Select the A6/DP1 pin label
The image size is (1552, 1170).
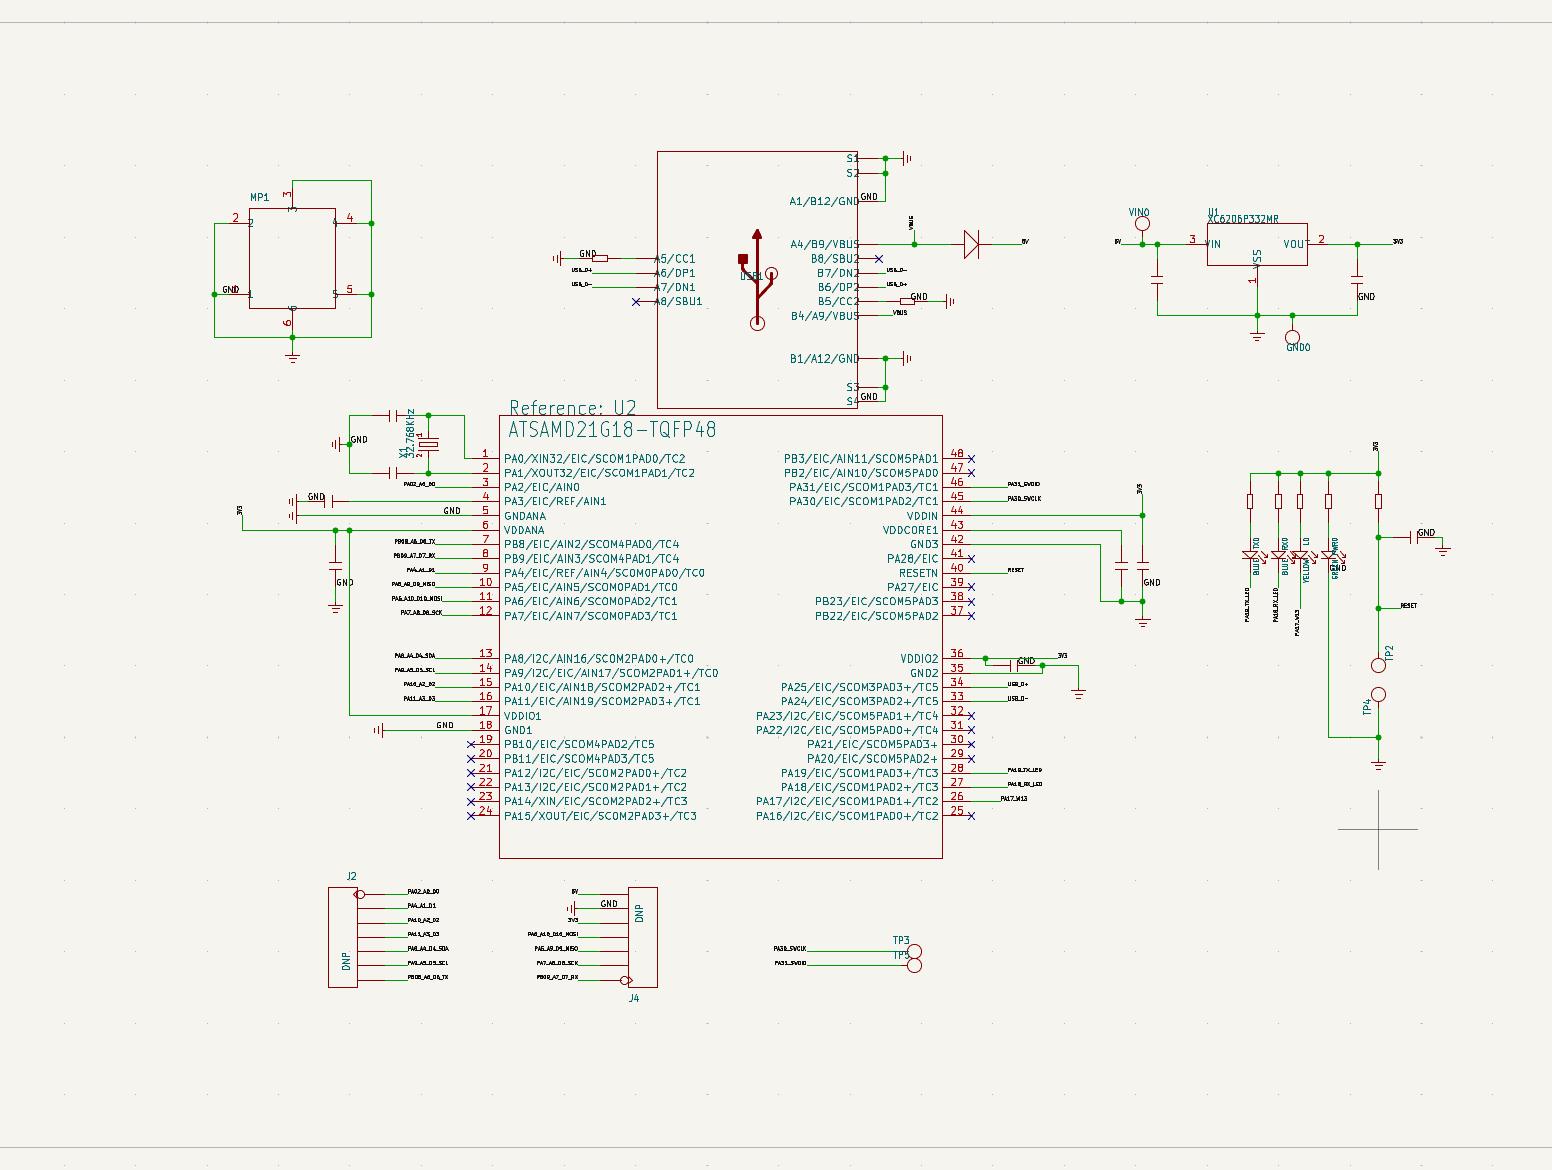pyautogui.click(x=675, y=273)
